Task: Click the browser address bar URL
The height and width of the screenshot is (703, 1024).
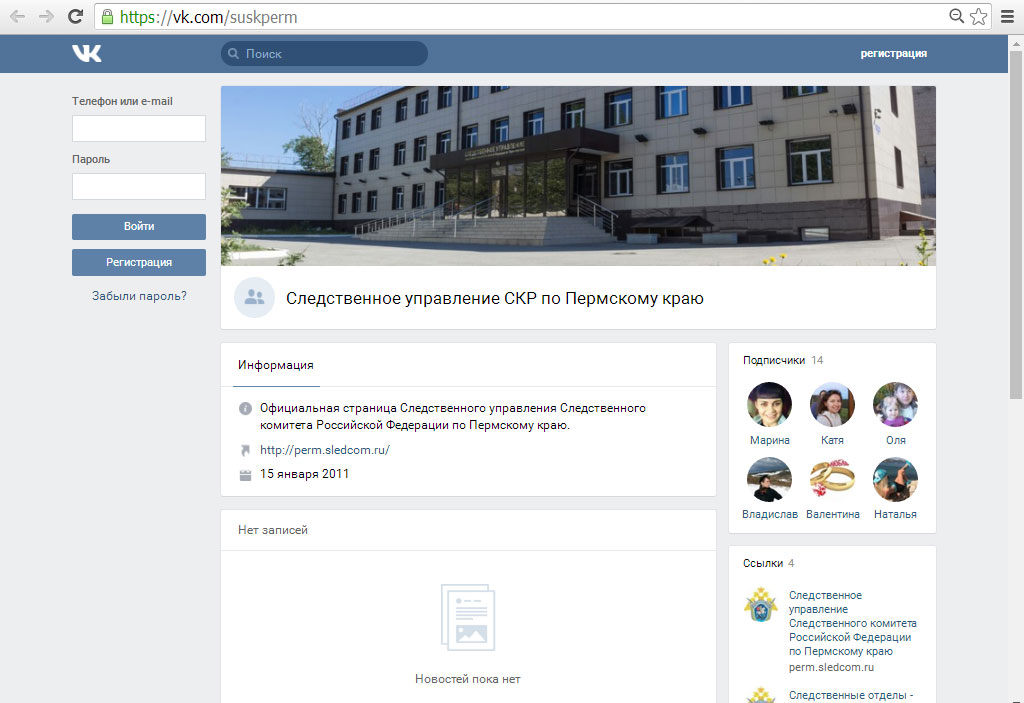Action: point(208,17)
